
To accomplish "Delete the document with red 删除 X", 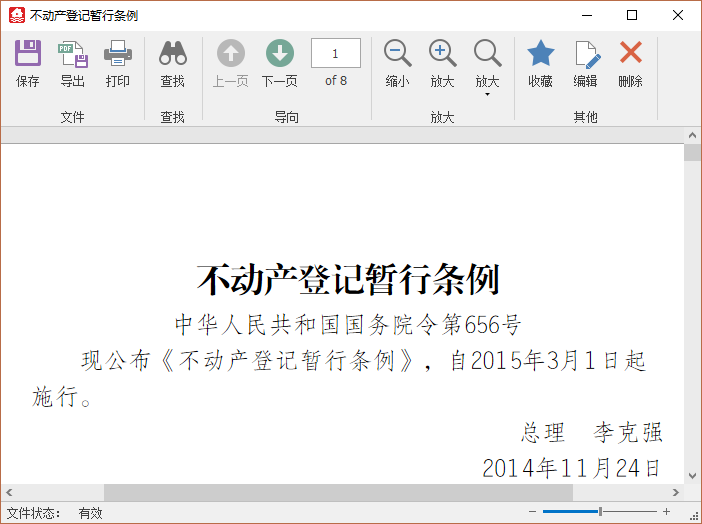I will click(x=630, y=52).
